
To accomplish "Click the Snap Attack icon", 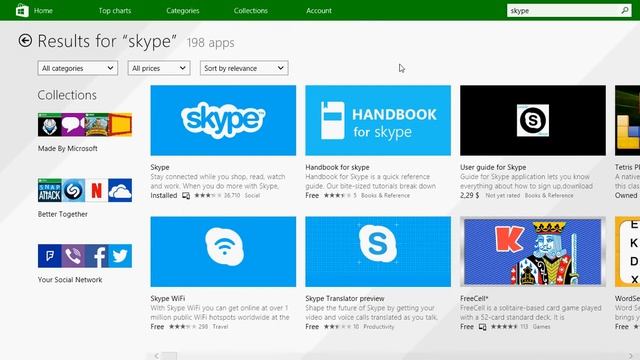I will tap(49, 190).
